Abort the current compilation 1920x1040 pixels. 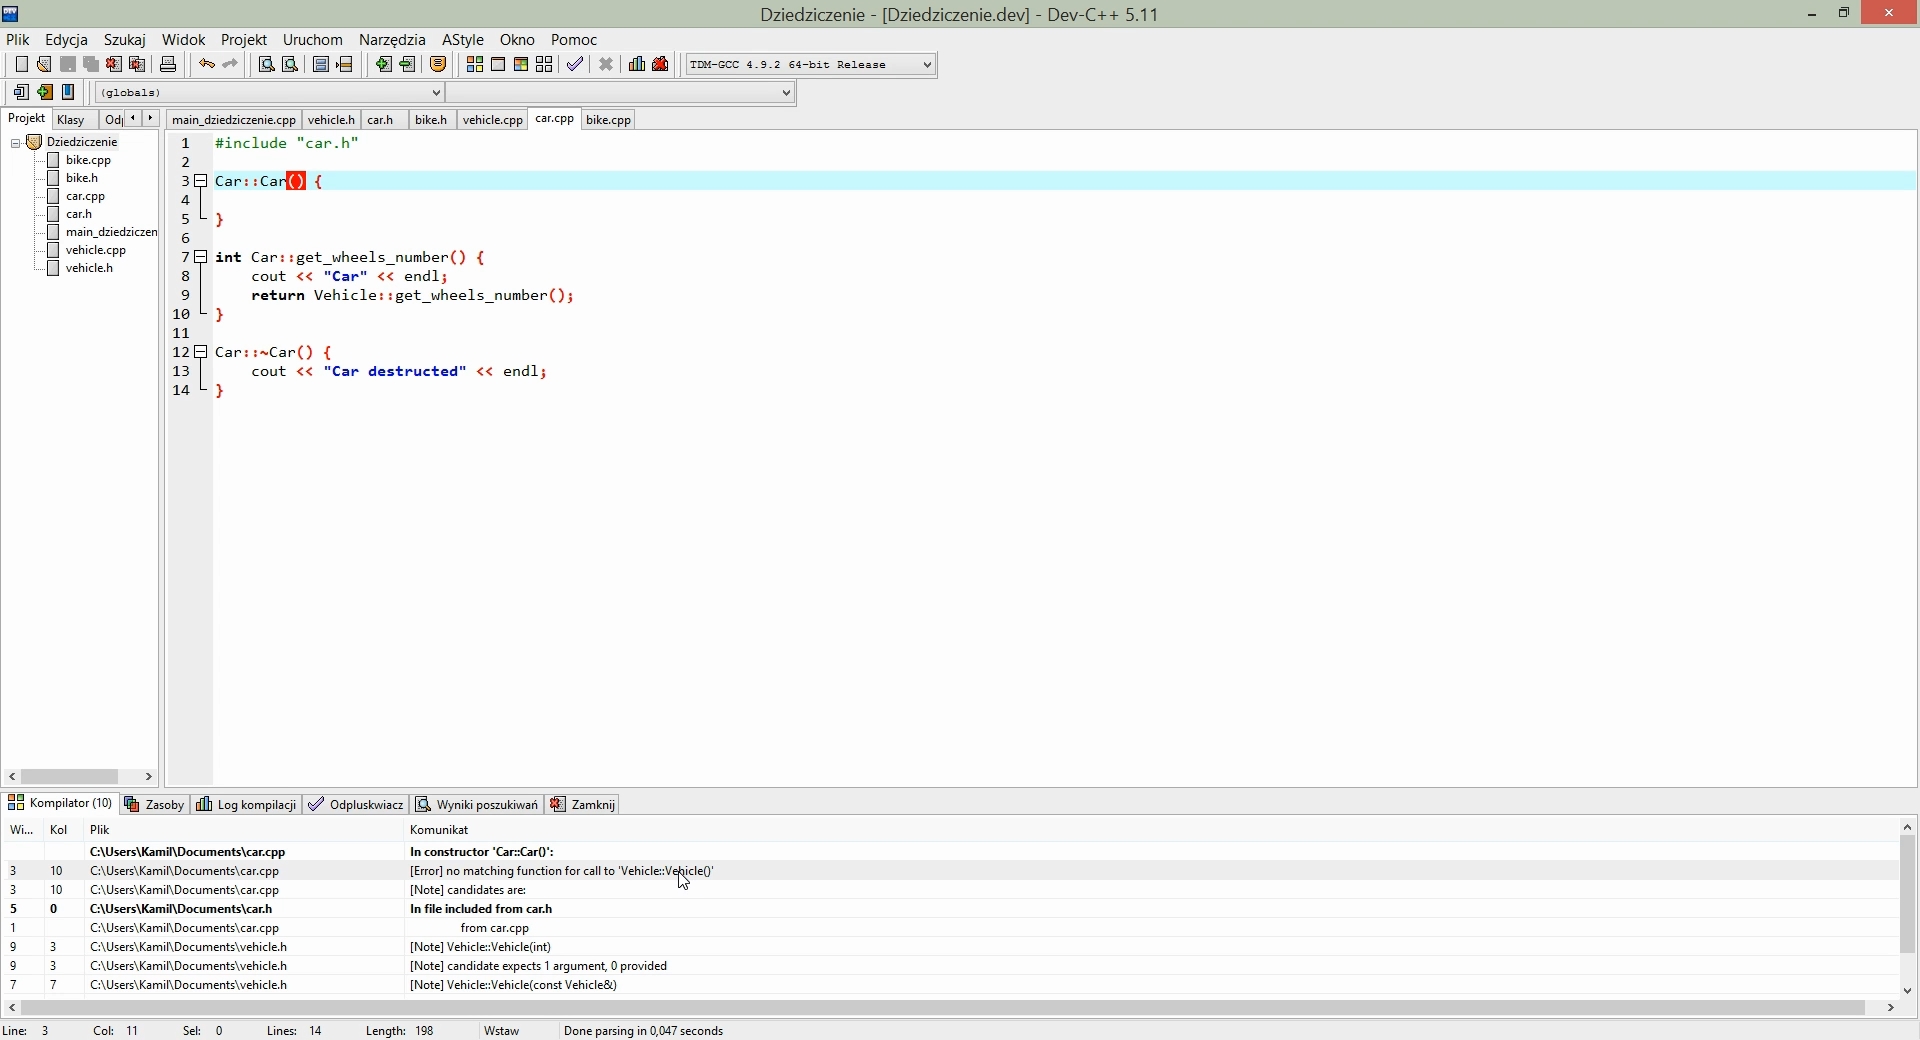607,64
